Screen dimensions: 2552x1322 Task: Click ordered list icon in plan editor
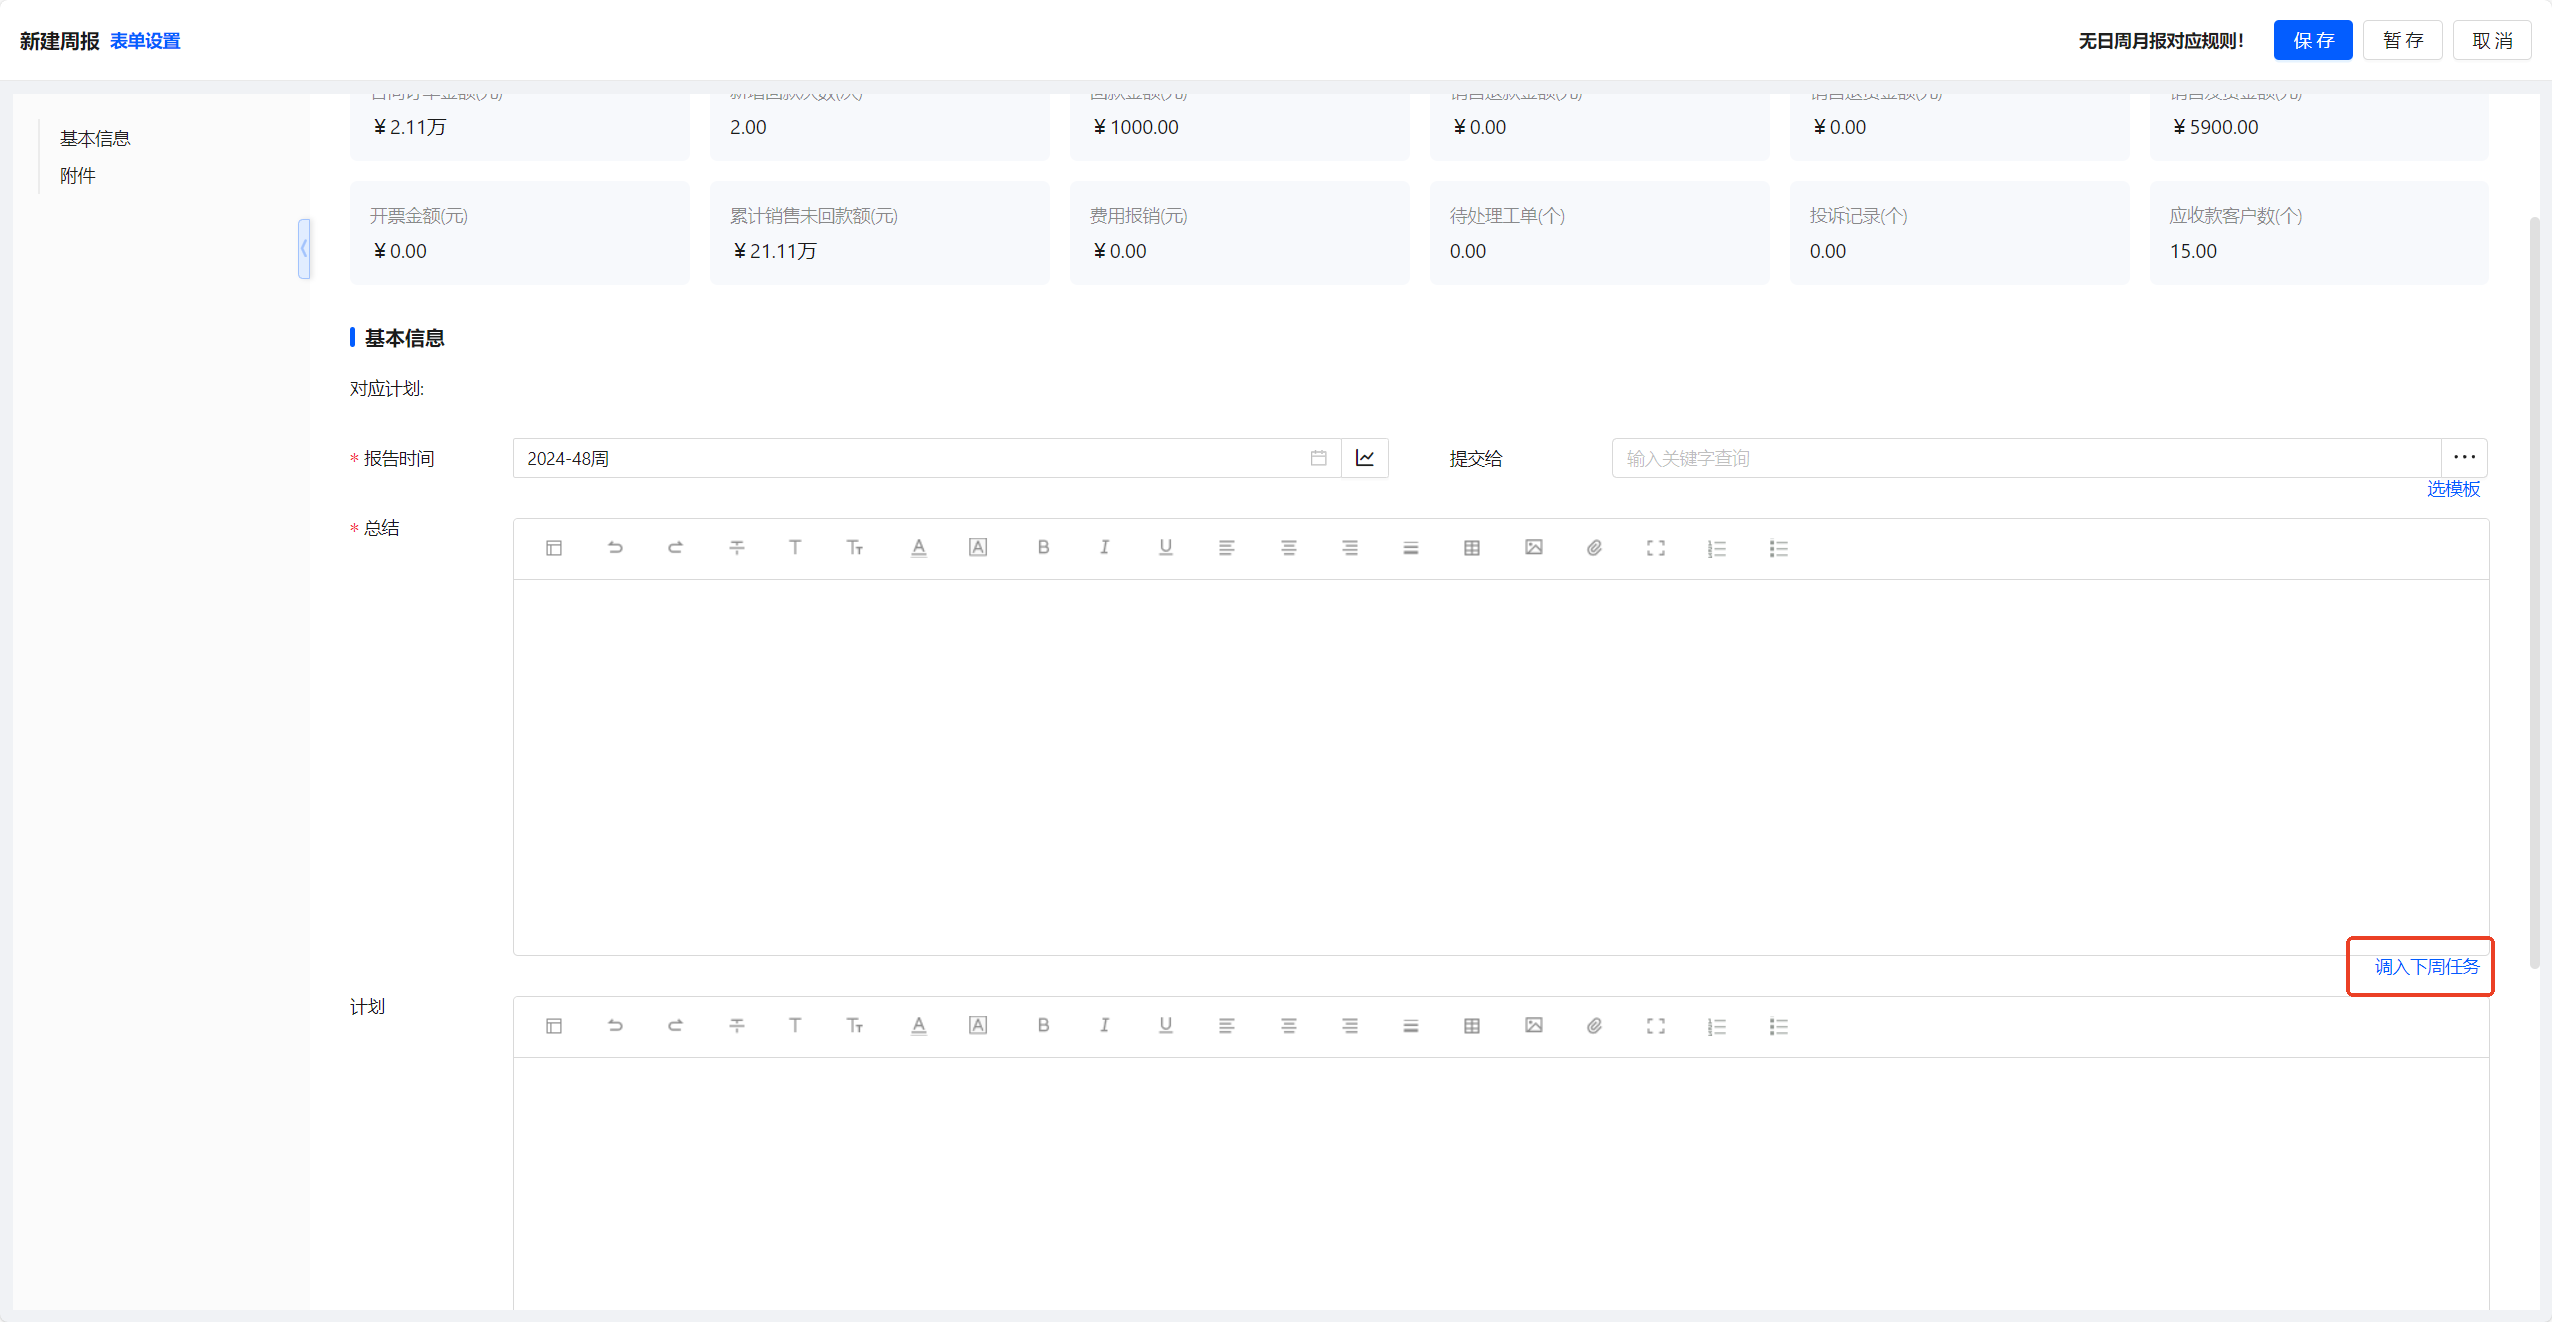pos(1716,1027)
